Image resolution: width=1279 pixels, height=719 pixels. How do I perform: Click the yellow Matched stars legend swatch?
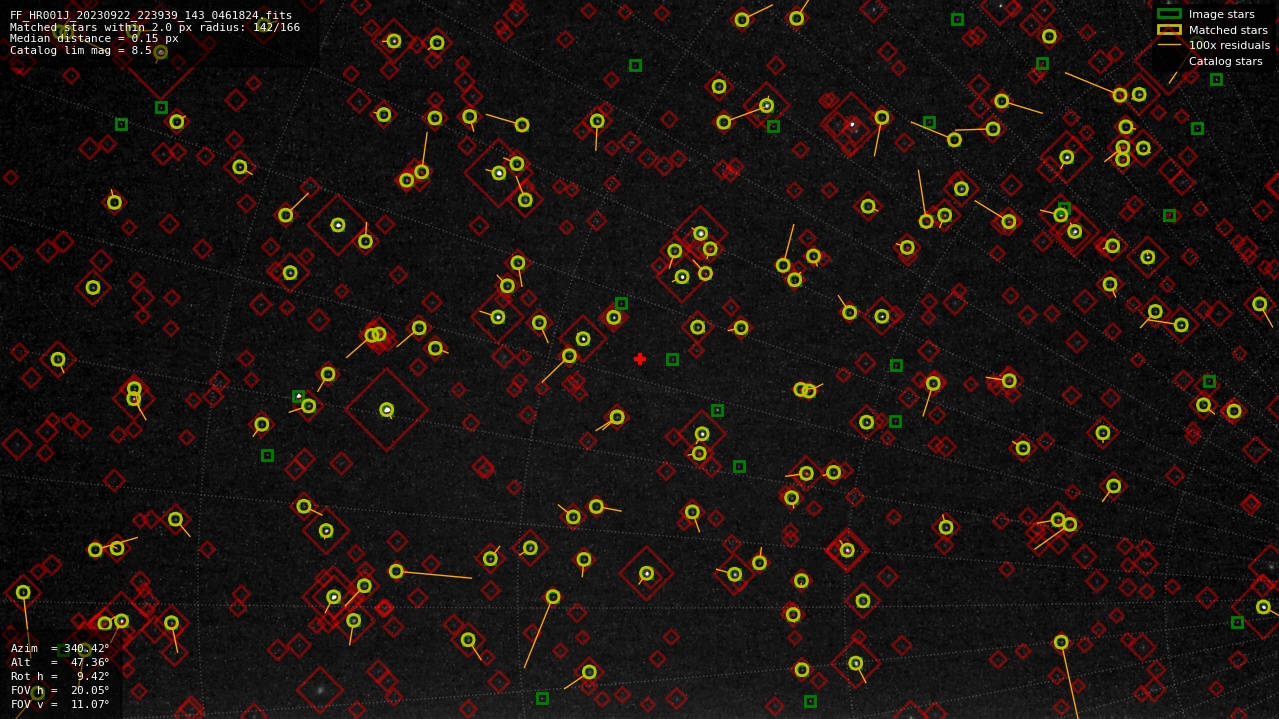pyautogui.click(x=1169, y=30)
